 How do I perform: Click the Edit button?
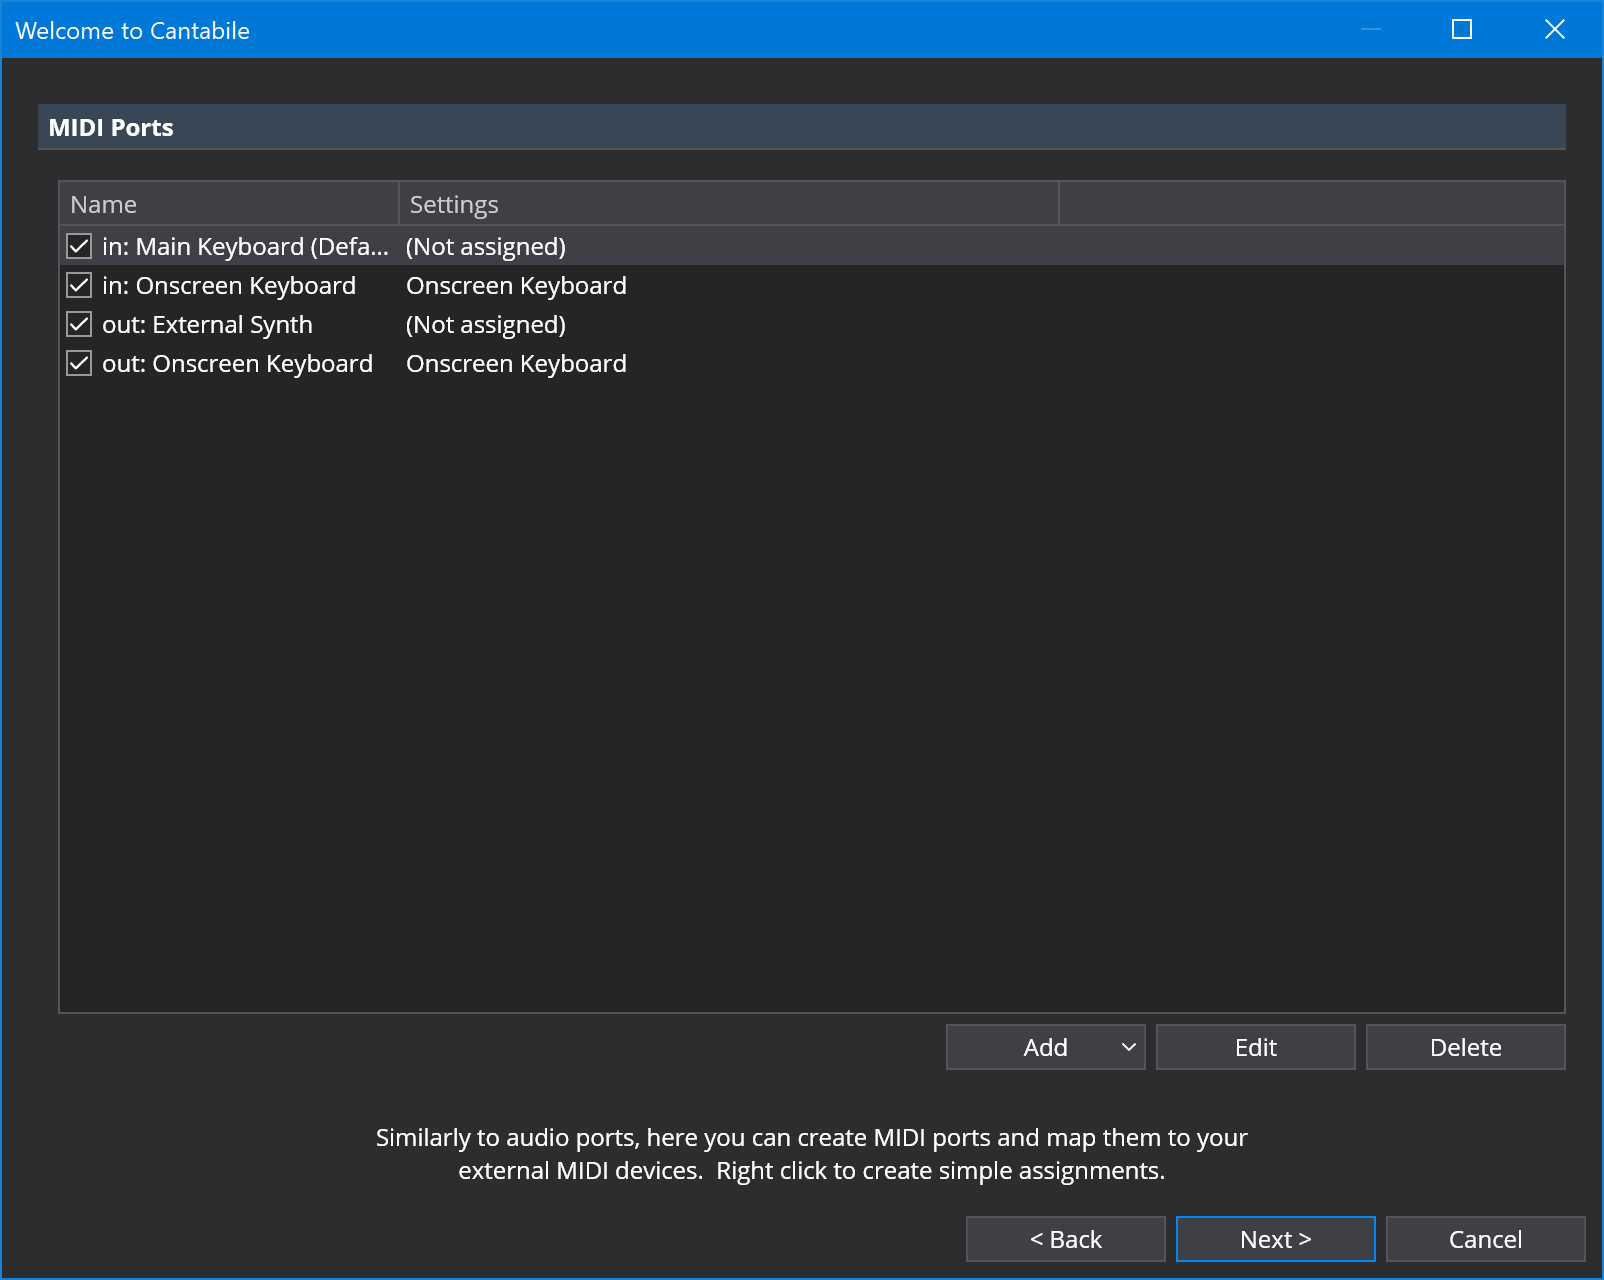(1256, 1047)
